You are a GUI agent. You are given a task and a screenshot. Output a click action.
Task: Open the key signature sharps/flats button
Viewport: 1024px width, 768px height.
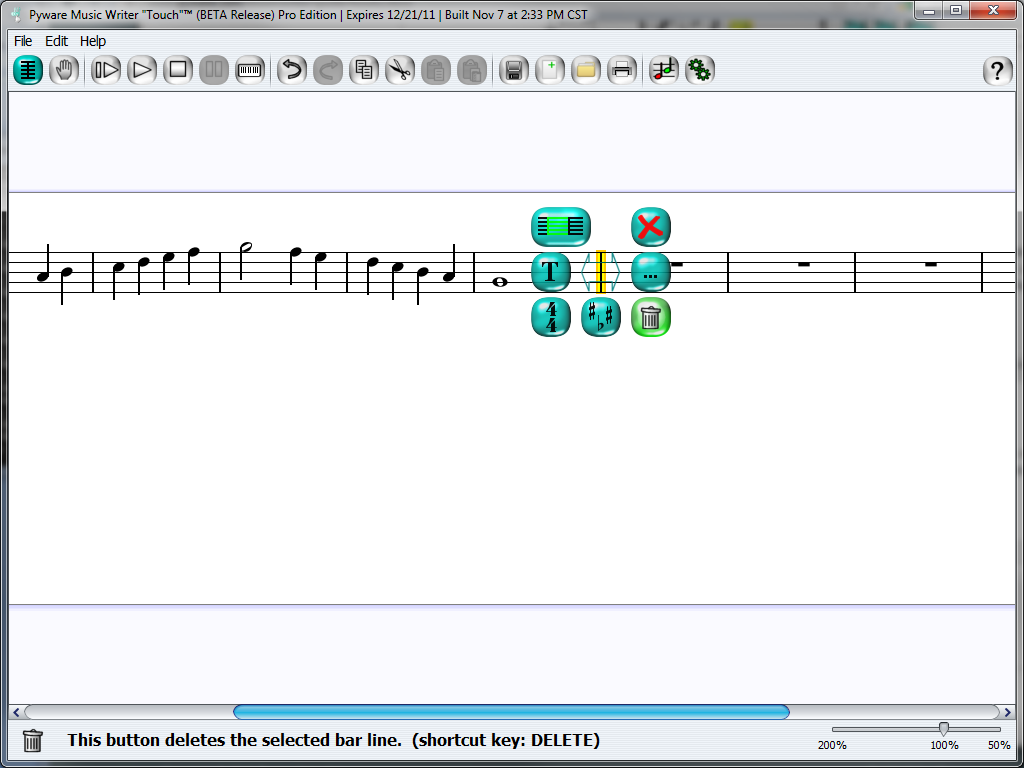pyautogui.click(x=601, y=318)
